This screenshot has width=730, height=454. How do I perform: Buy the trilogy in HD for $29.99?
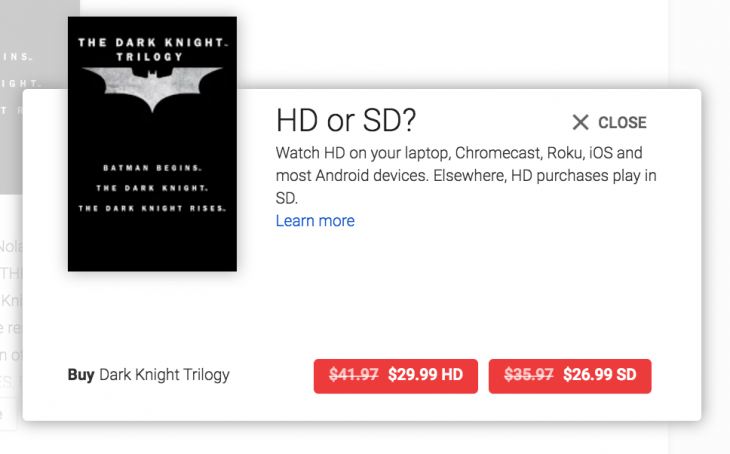(396, 376)
